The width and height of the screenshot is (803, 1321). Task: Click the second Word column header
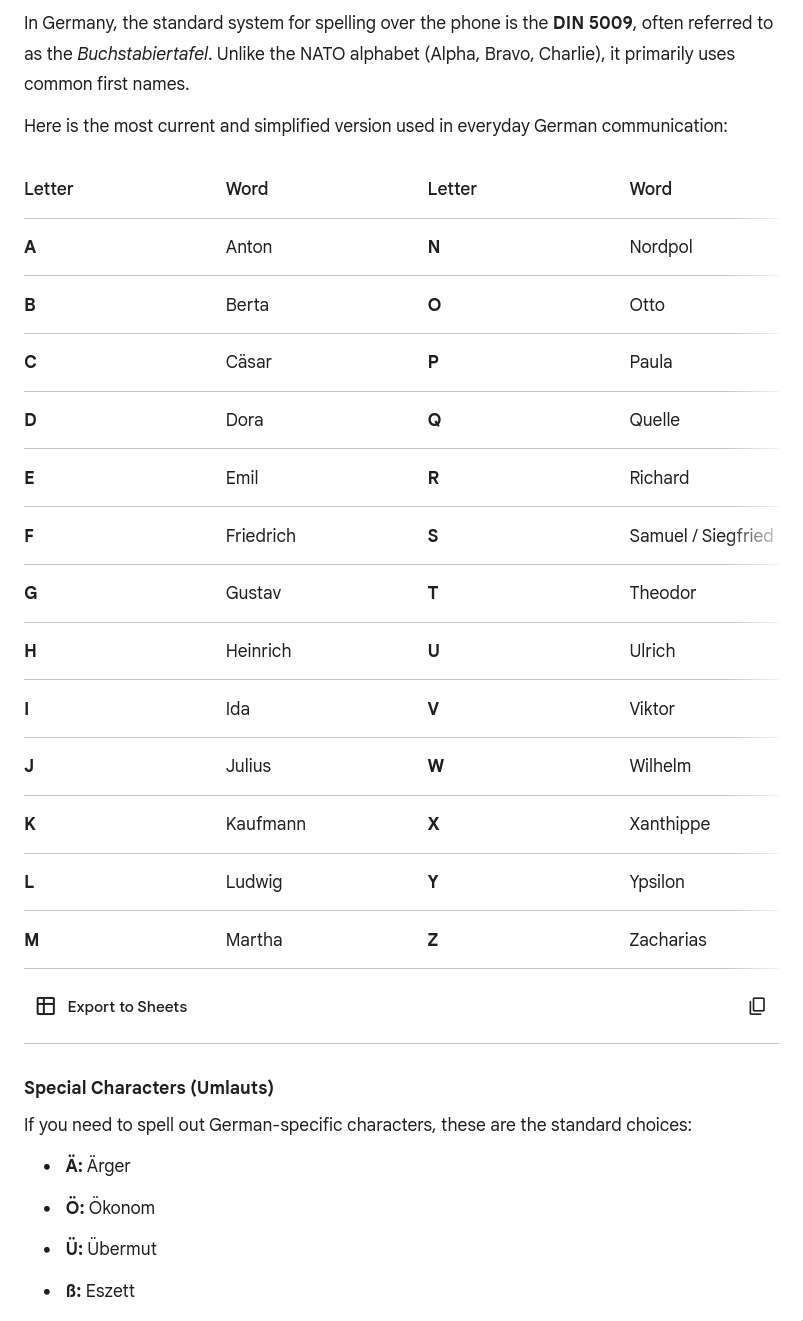pyautogui.click(x=650, y=189)
